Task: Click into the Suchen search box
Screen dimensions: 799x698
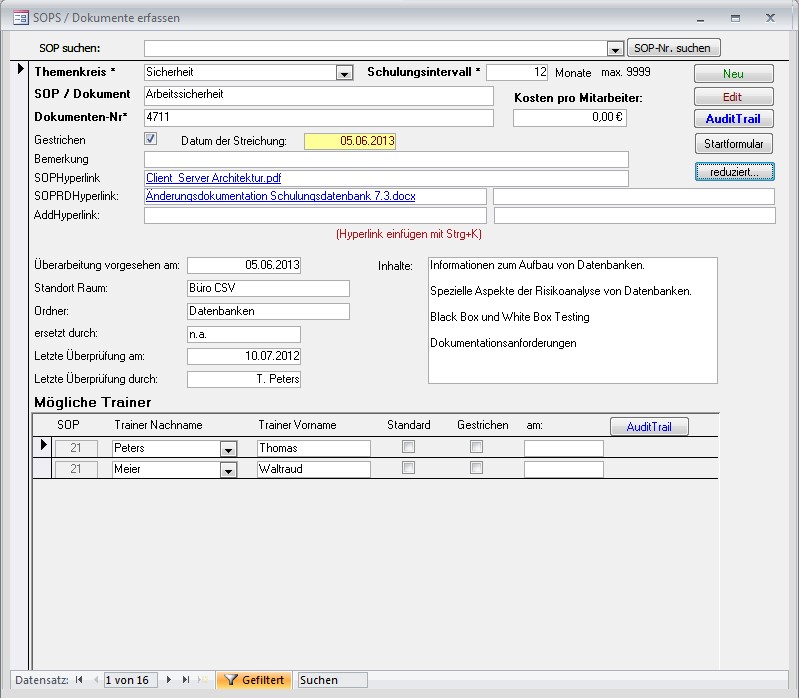Action: click(x=332, y=680)
